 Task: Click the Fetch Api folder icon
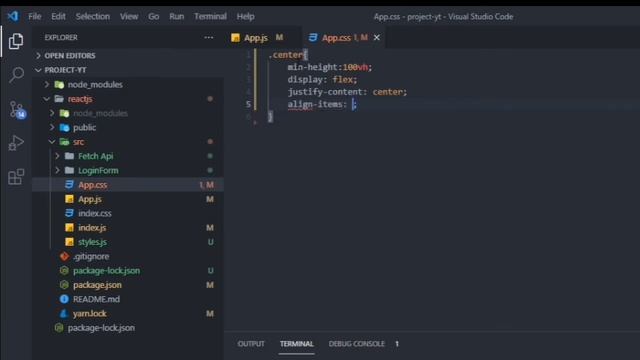point(69,156)
